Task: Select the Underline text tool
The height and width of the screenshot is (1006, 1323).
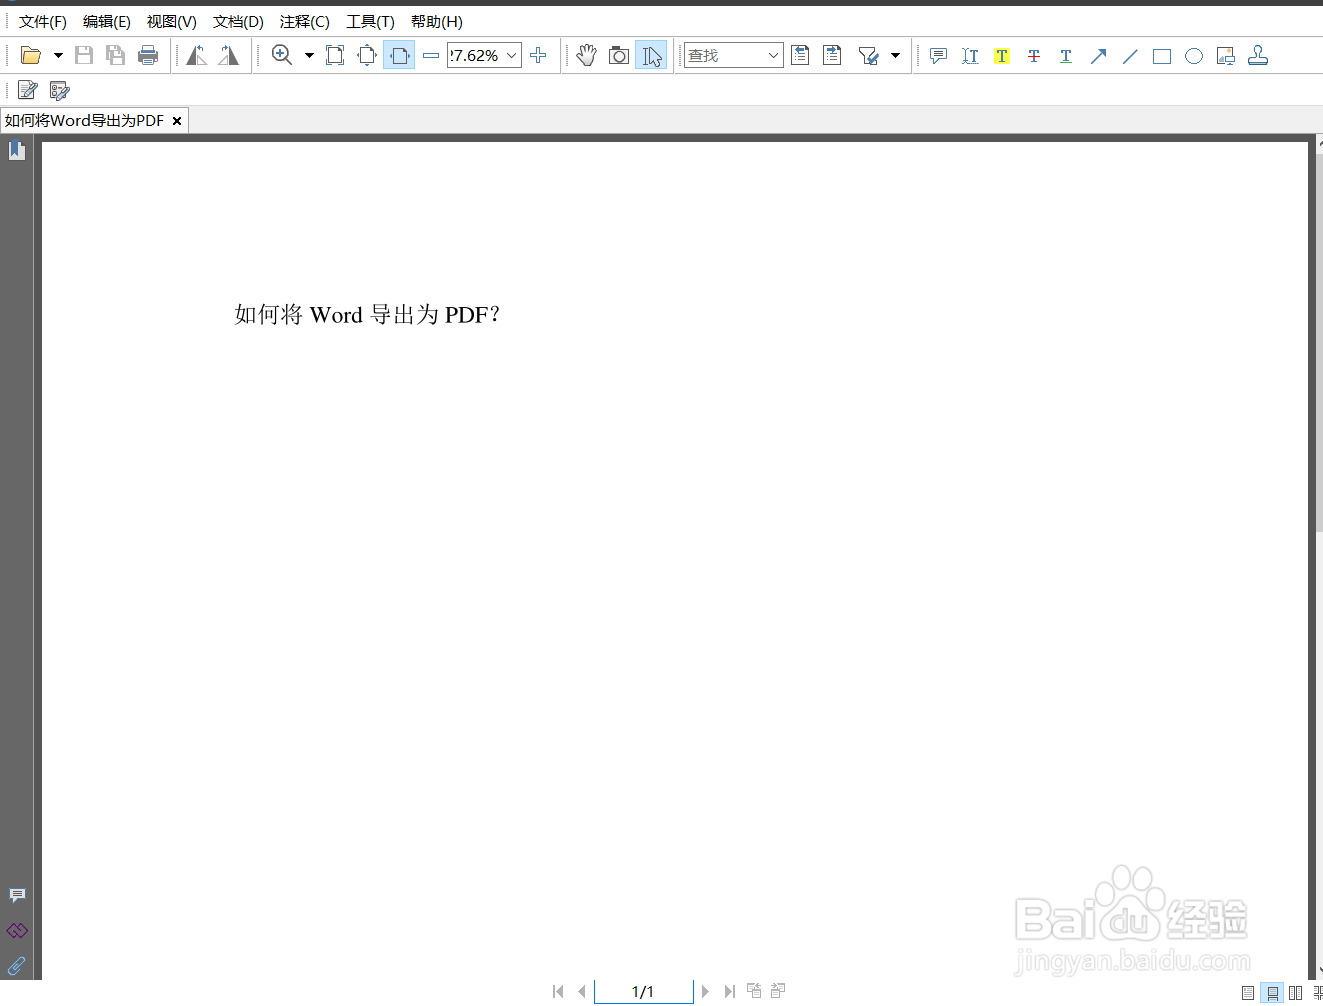Action: [x=1066, y=56]
